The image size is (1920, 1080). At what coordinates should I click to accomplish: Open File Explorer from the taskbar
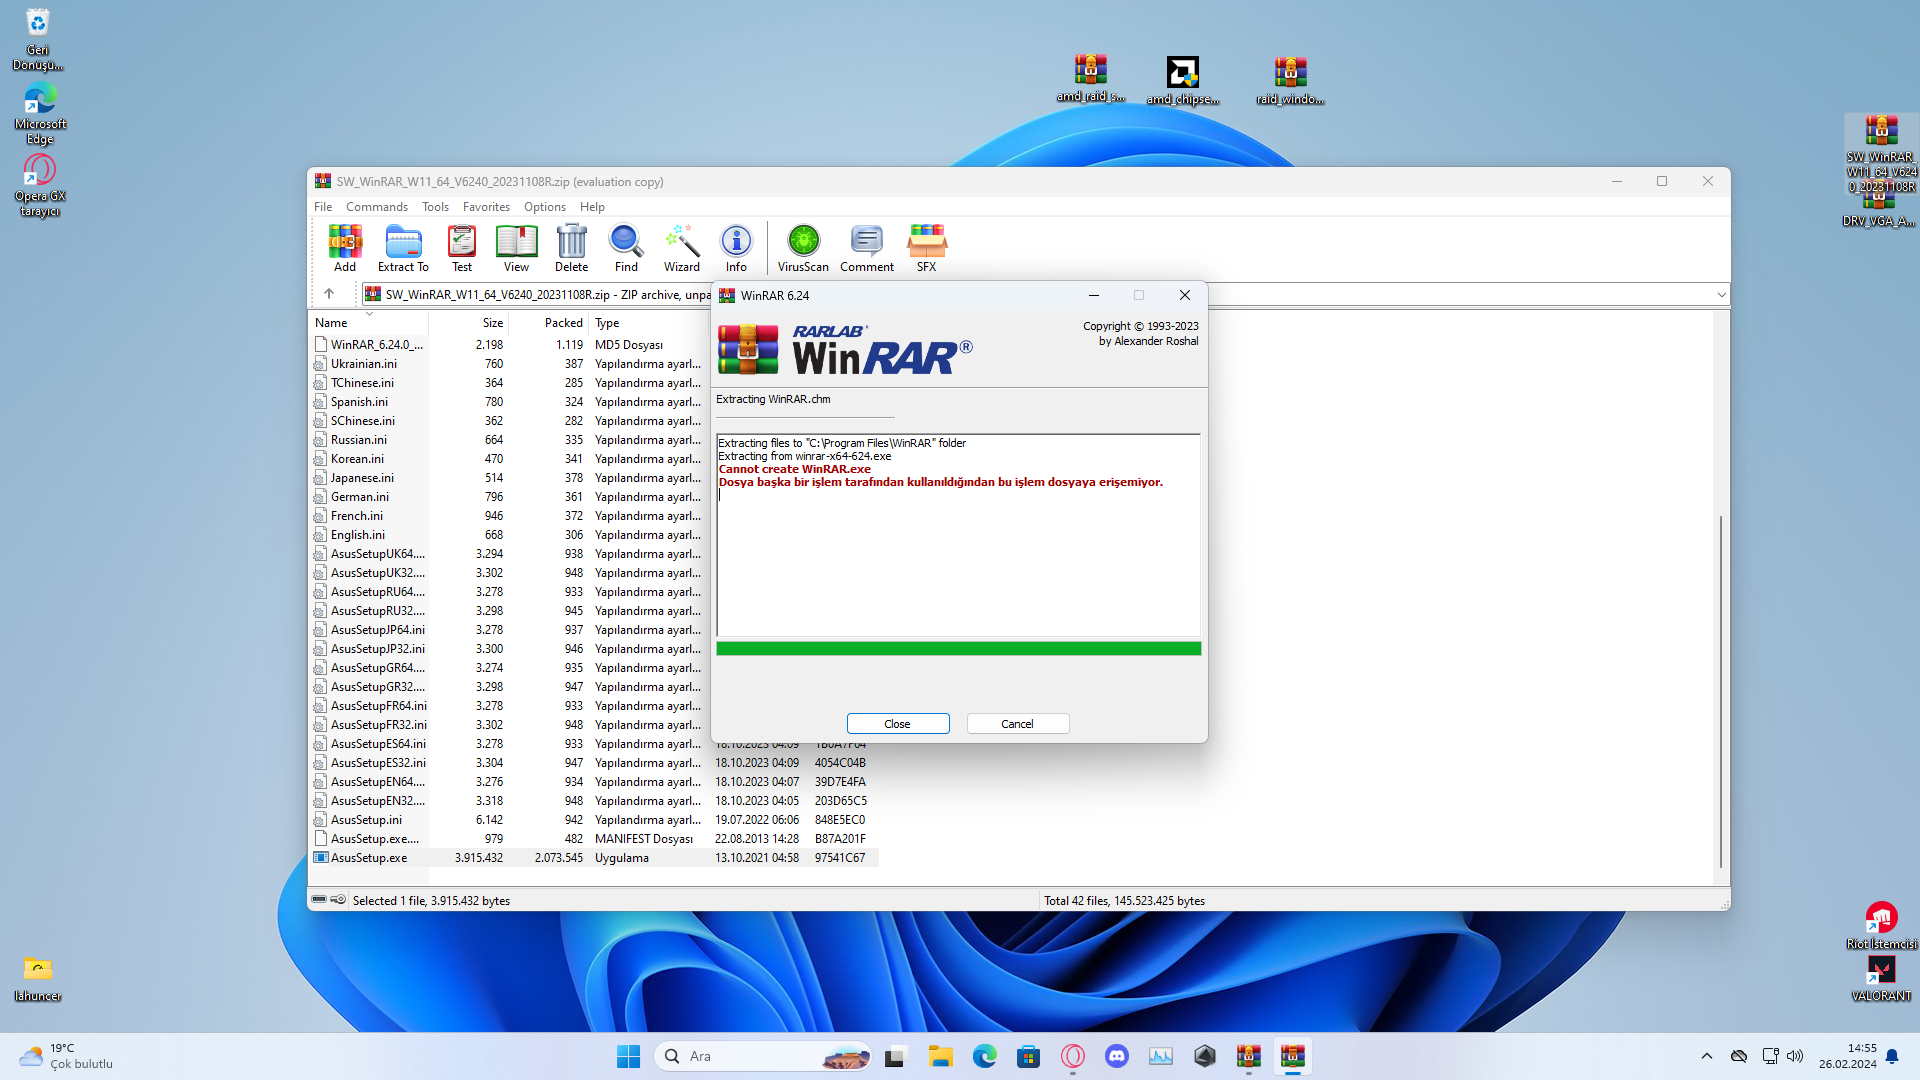(940, 1056)
